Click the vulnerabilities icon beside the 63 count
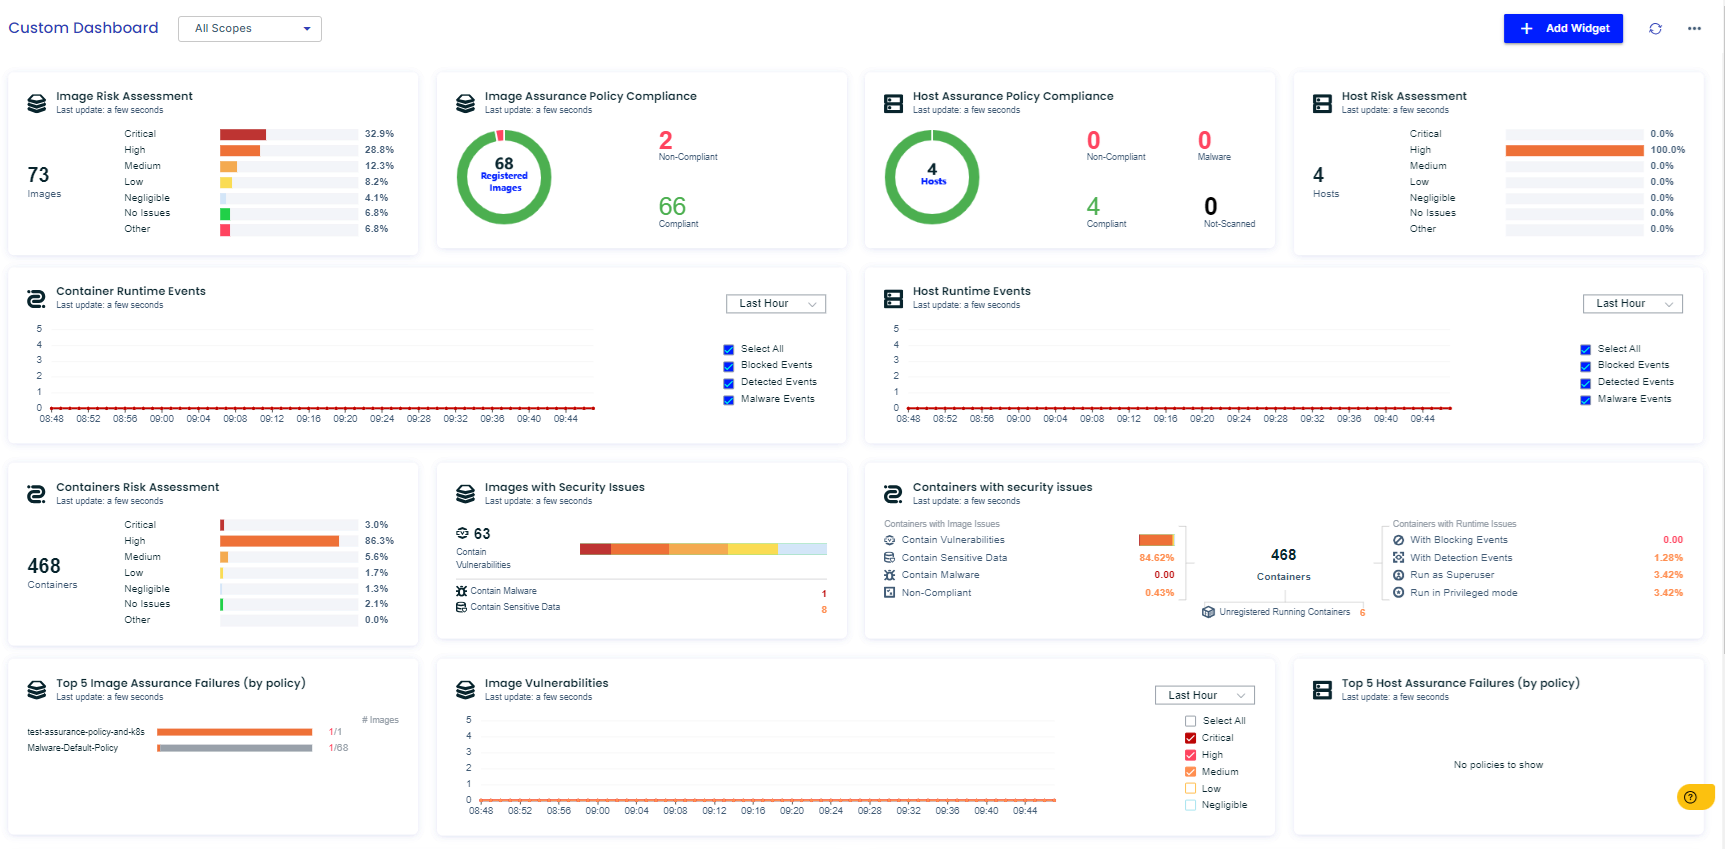This screenshot has width=1725, height=849. 462,533
